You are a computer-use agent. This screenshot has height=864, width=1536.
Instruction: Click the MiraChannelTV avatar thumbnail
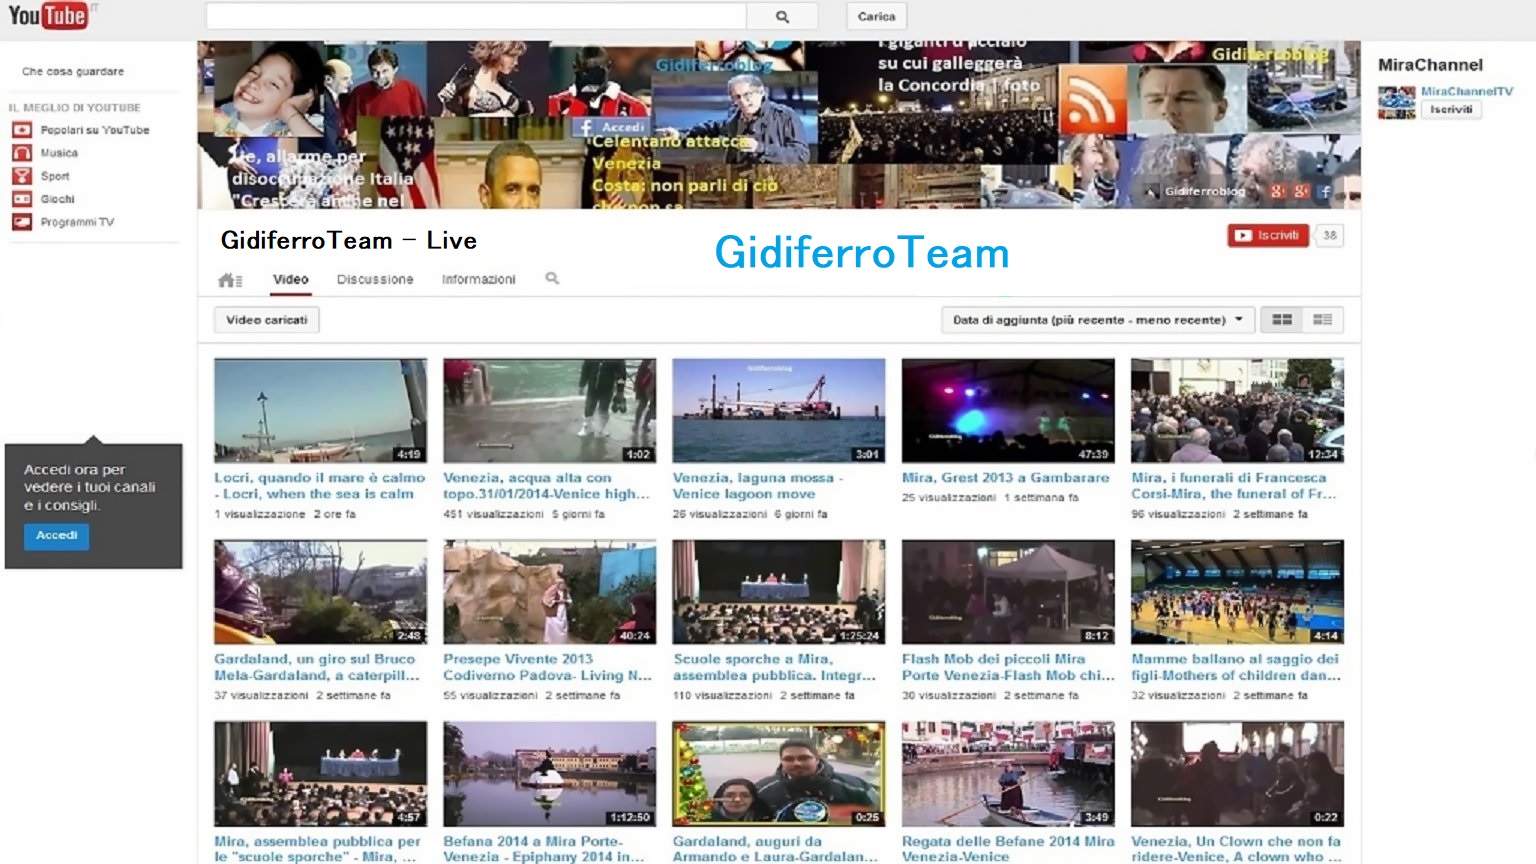1397,102
